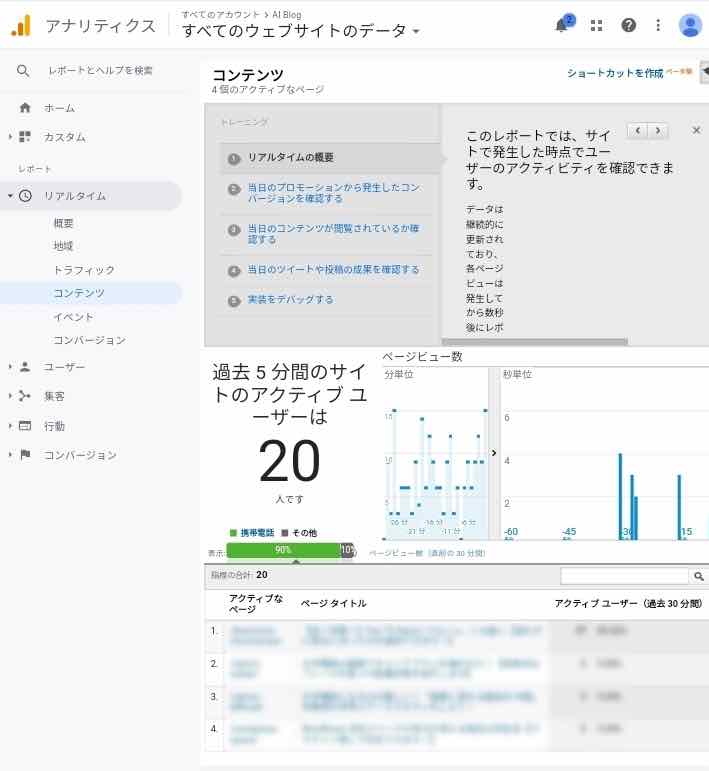Expand the 集客 section arrow
This screenshot has height=771, width=709.
click(10, 396)
